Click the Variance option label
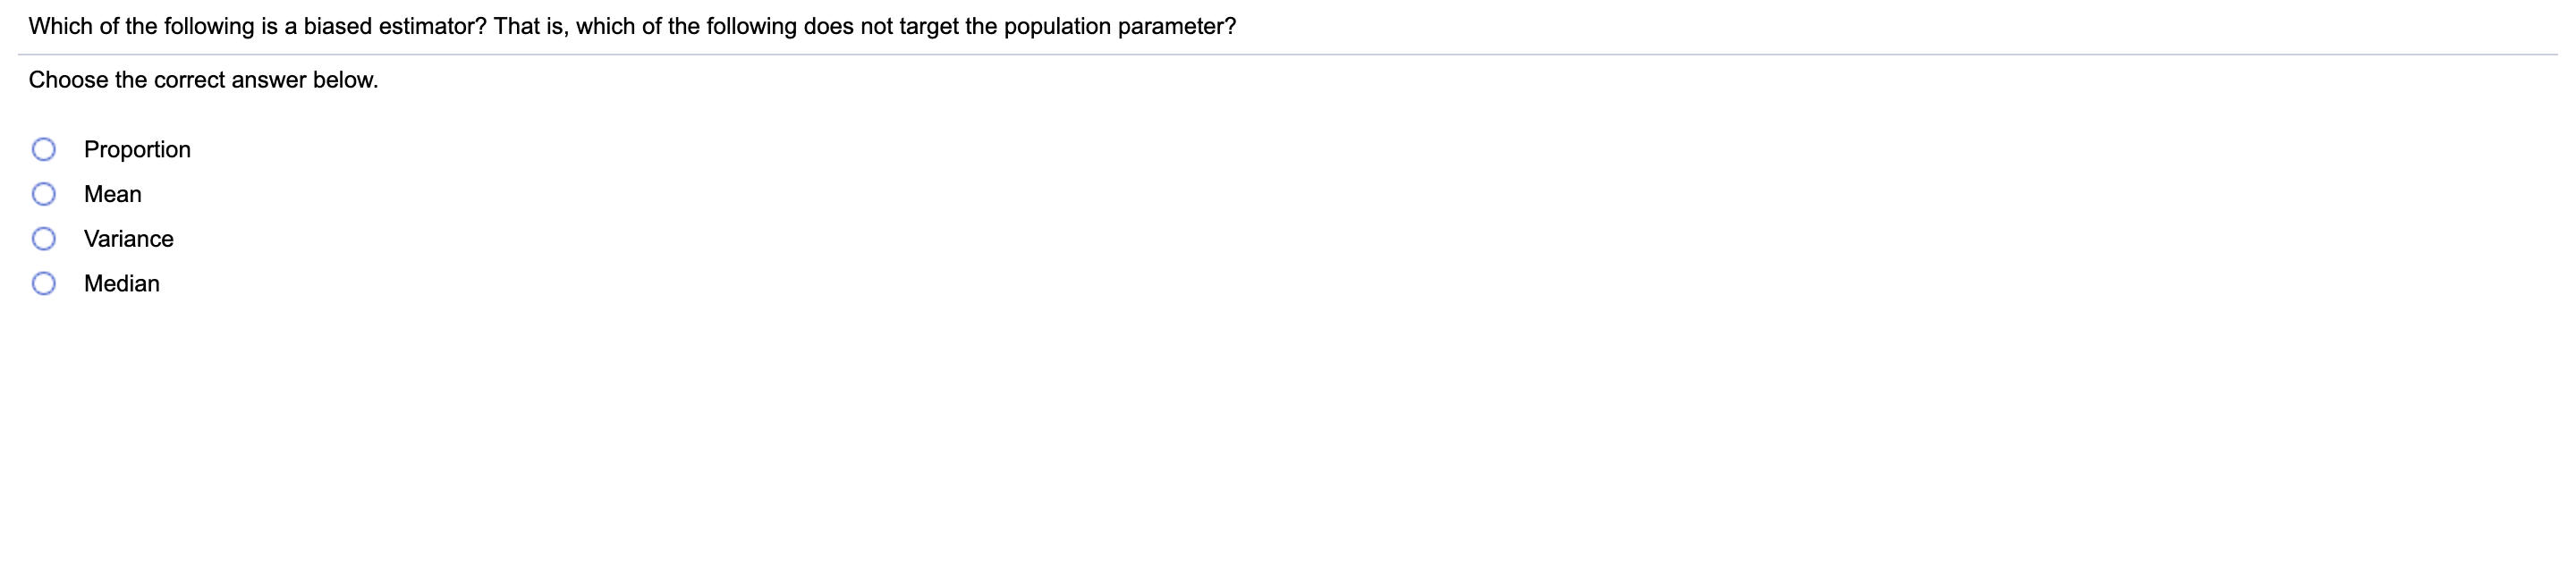 pos(129,240)
